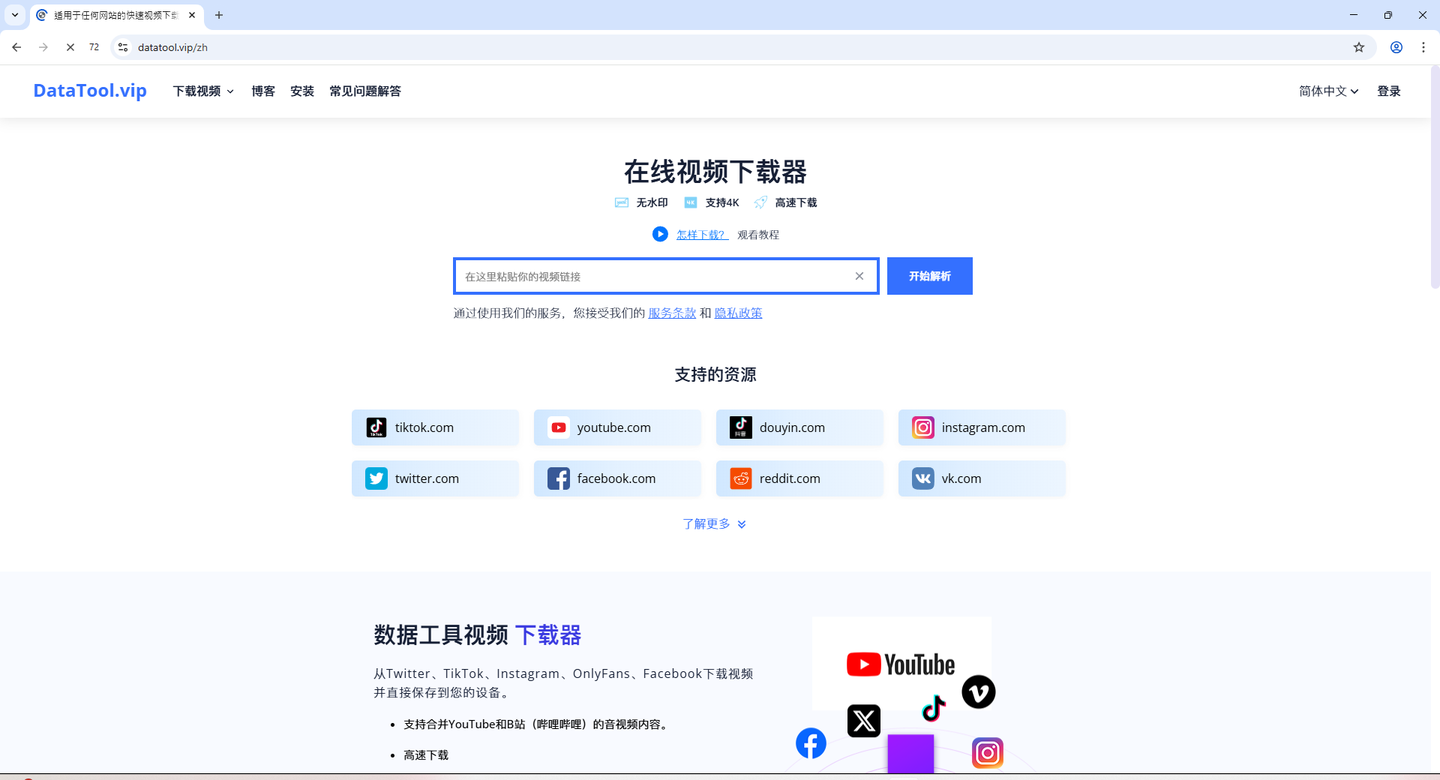
Task: Bookmark this page with the star icon
Action: tap(1359, 47)
